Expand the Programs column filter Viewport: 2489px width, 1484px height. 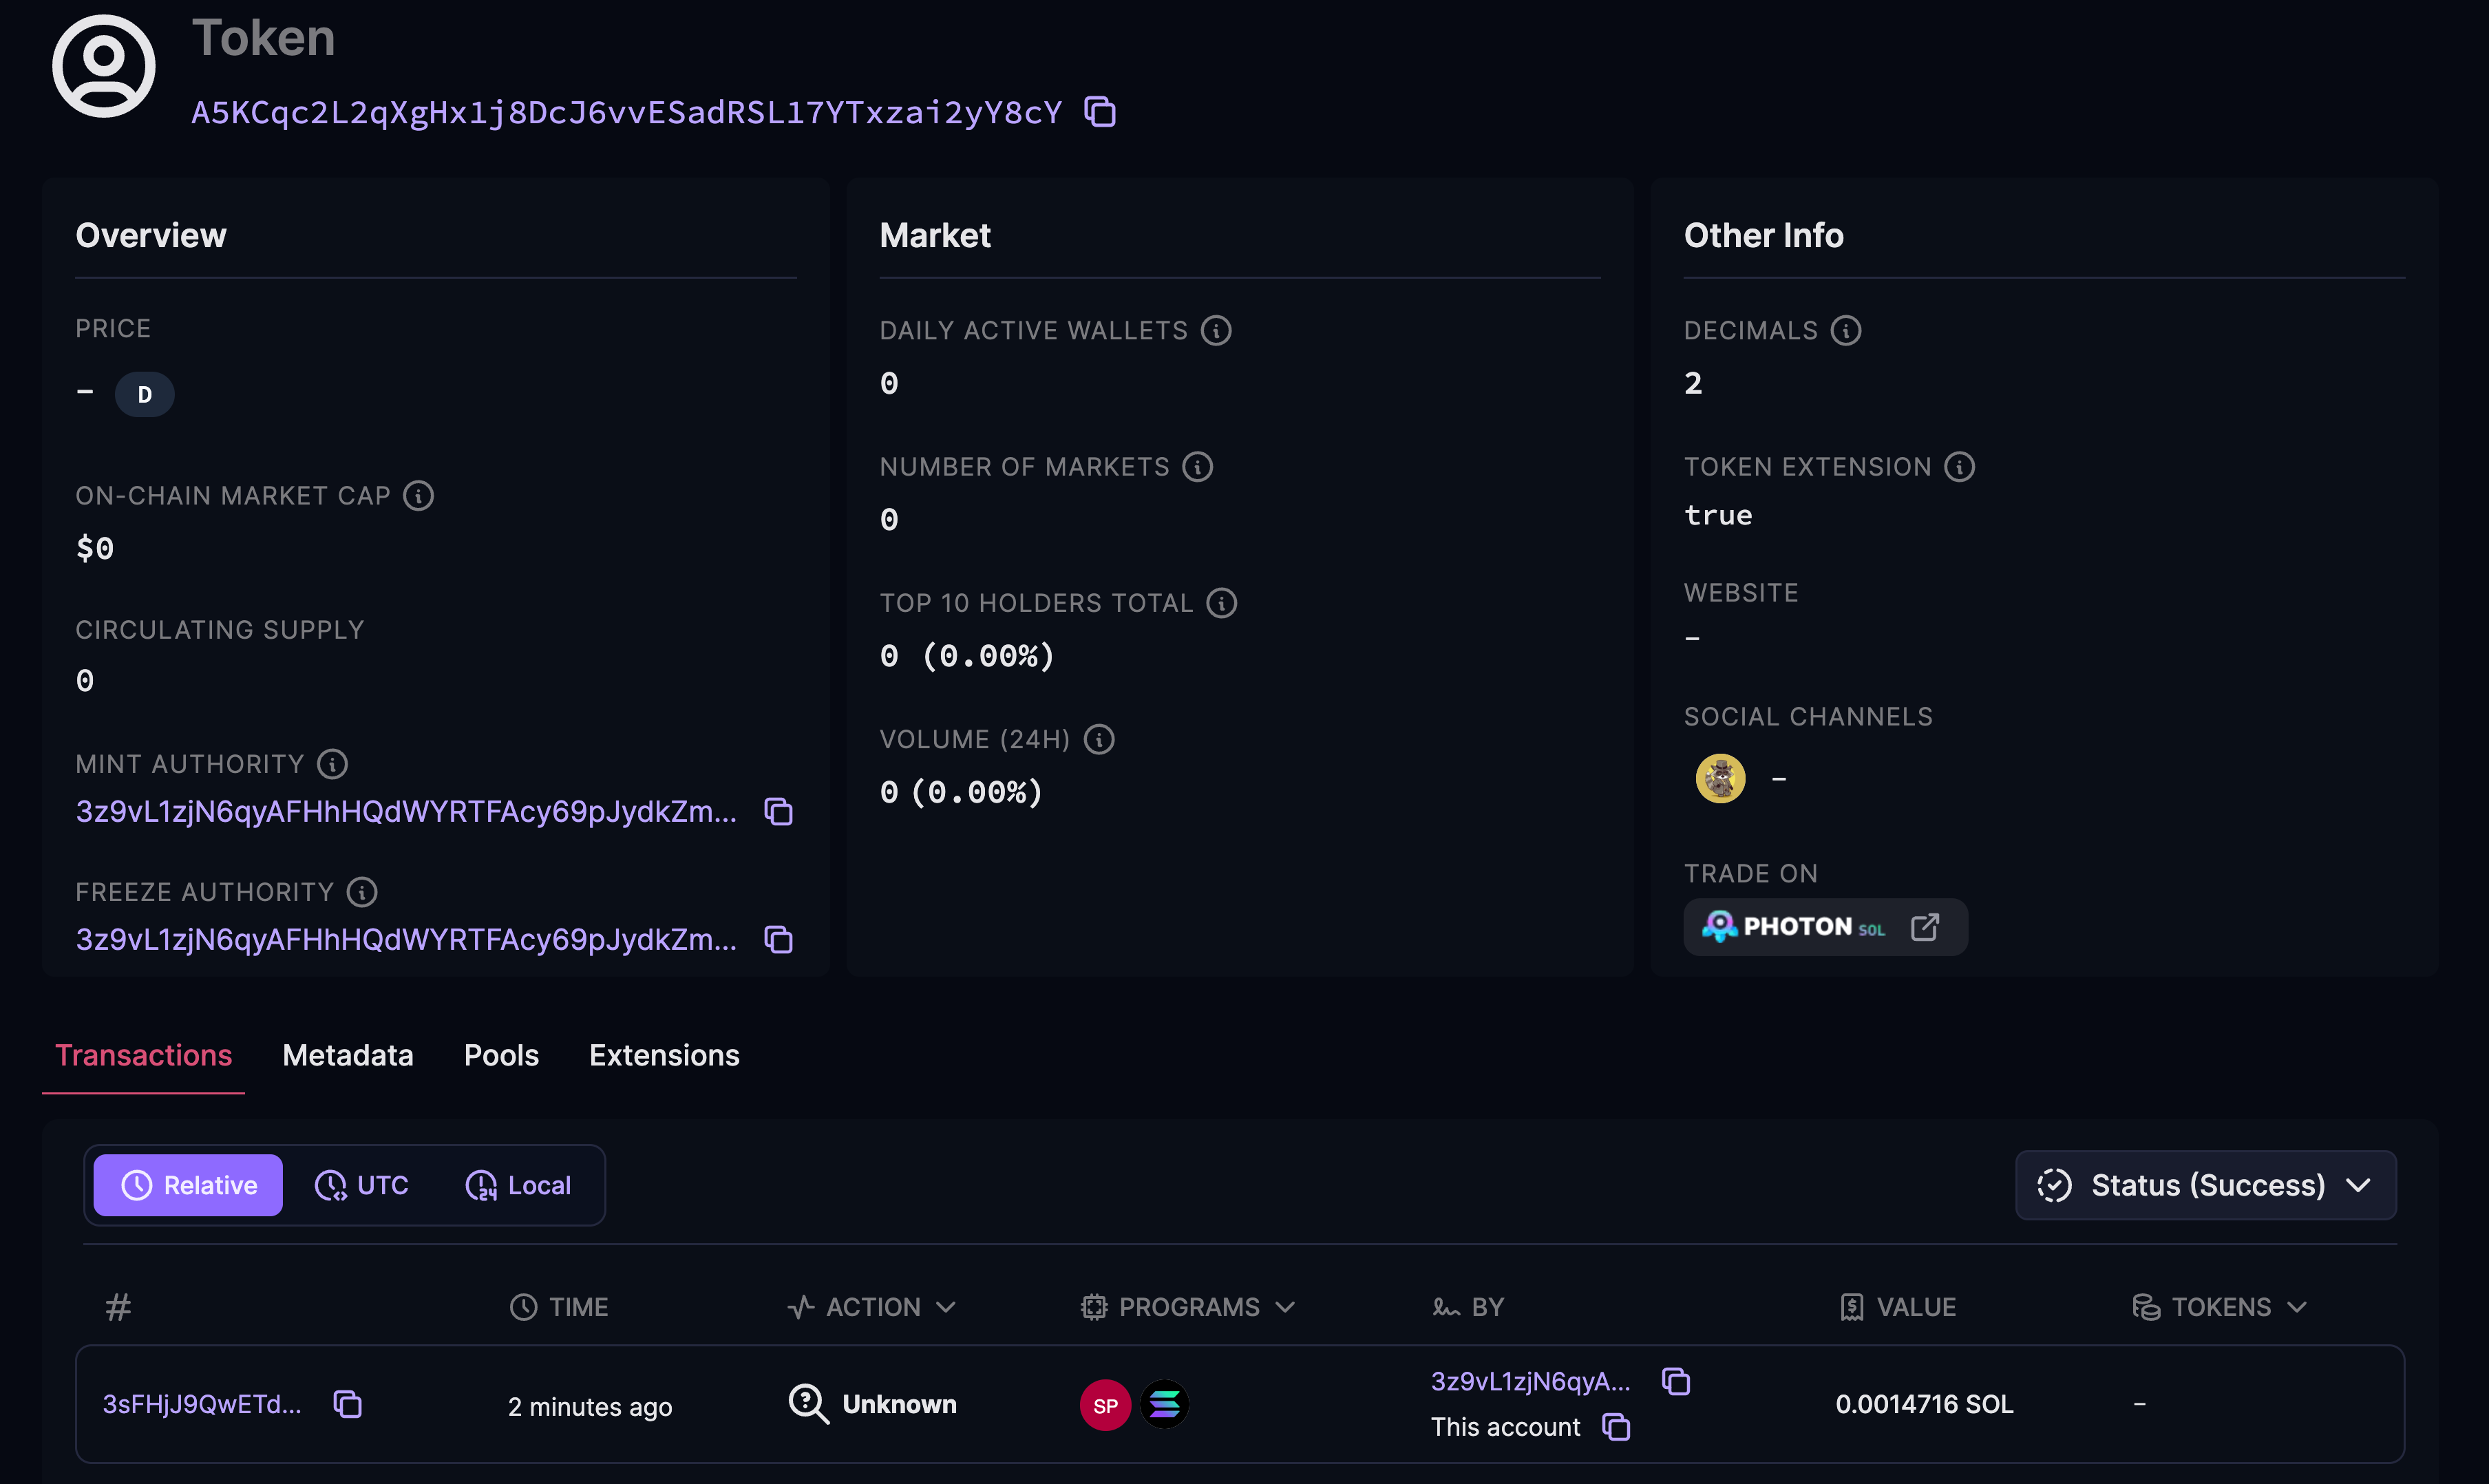pyautogui.click(x=1285, y=1307)
